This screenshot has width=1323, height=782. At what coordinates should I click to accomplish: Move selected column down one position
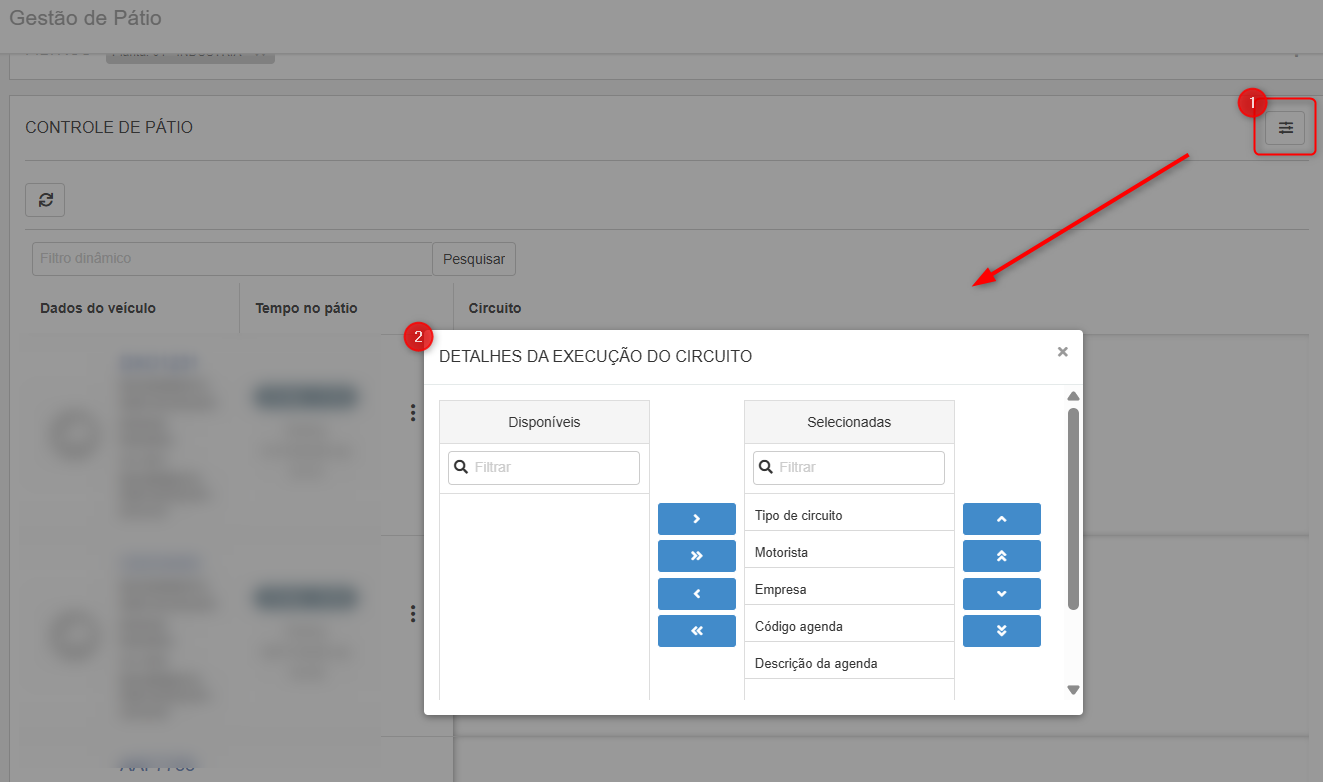tap(1002, 594)
